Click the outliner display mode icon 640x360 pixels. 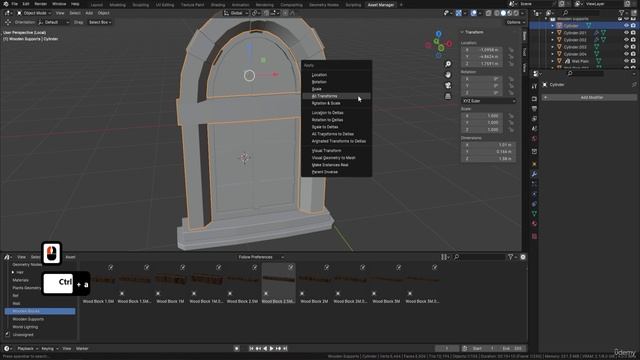pos(549,13)
